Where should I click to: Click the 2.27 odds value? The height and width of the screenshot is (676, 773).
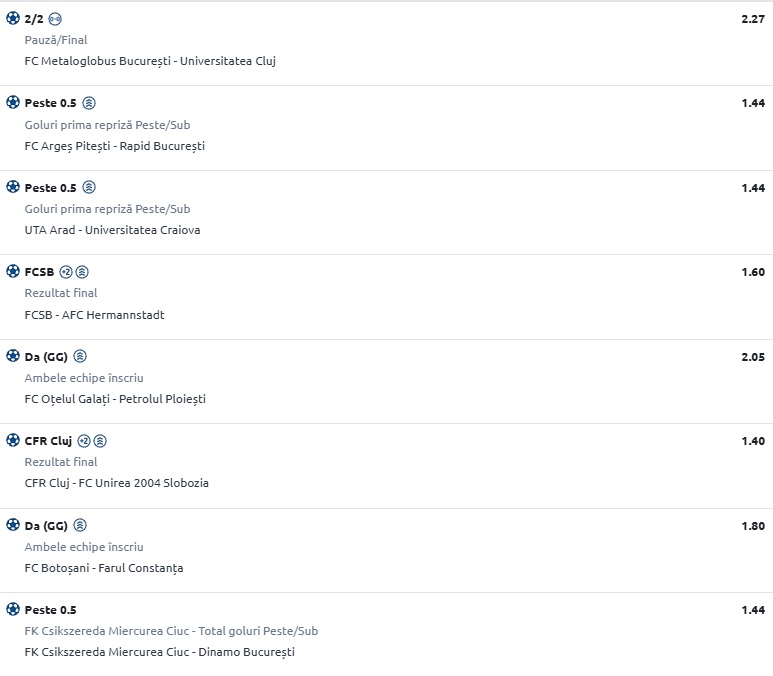(x=753, y=19)
